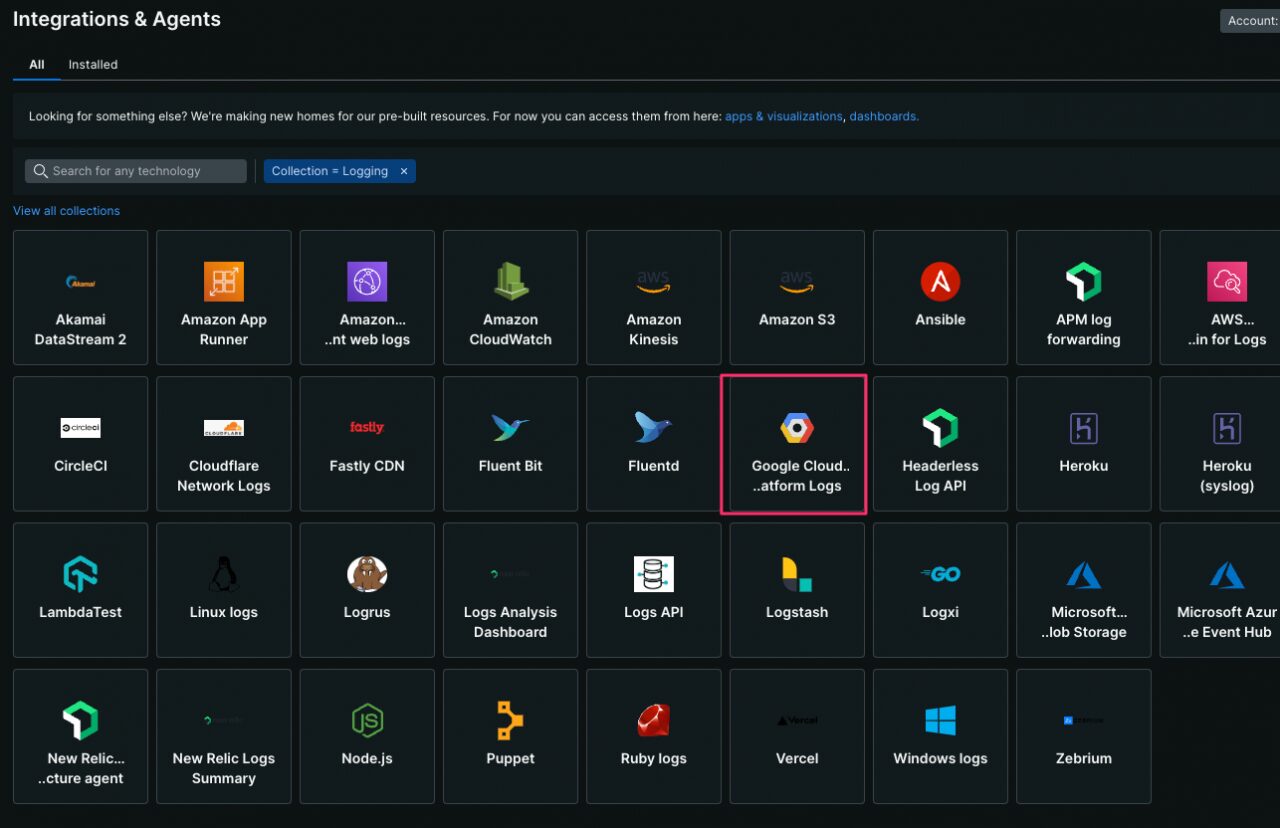Remove the Collection = Logging filter
The height and width of the screenshot is (828, 1280).
coord(404,171)
